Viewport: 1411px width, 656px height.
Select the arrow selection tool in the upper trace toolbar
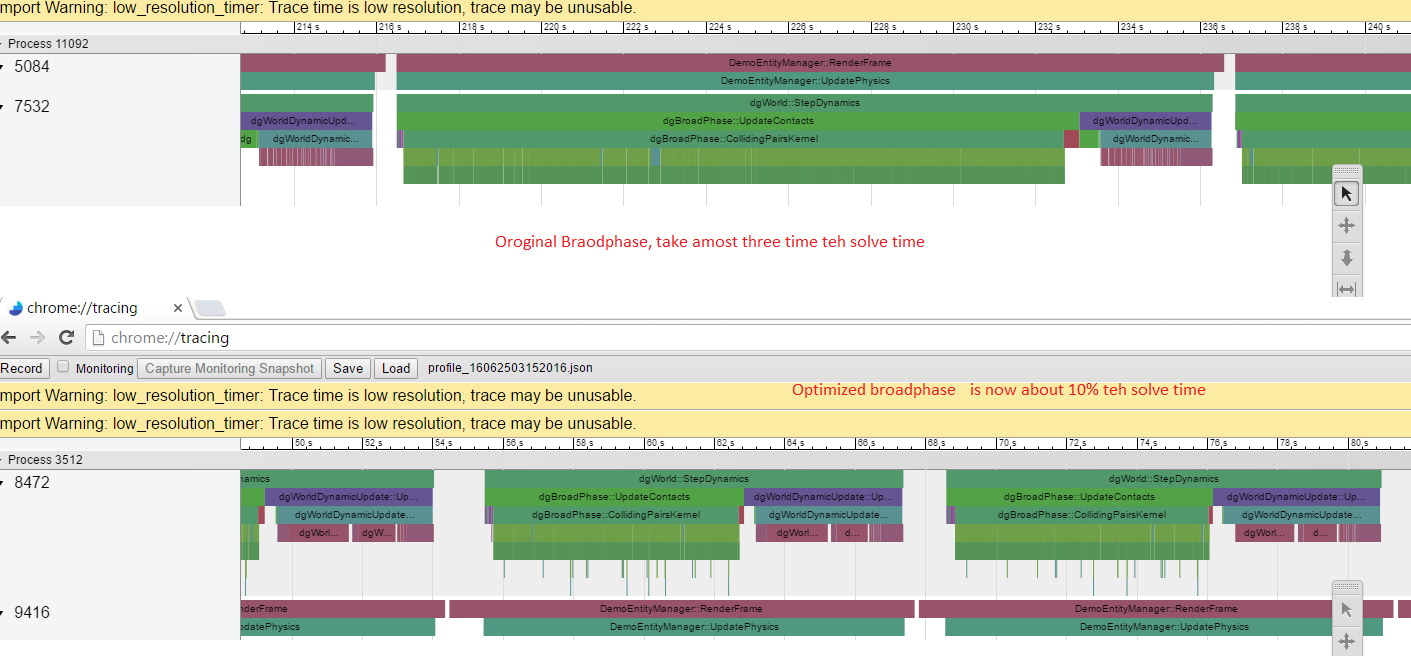point(1346,193)
